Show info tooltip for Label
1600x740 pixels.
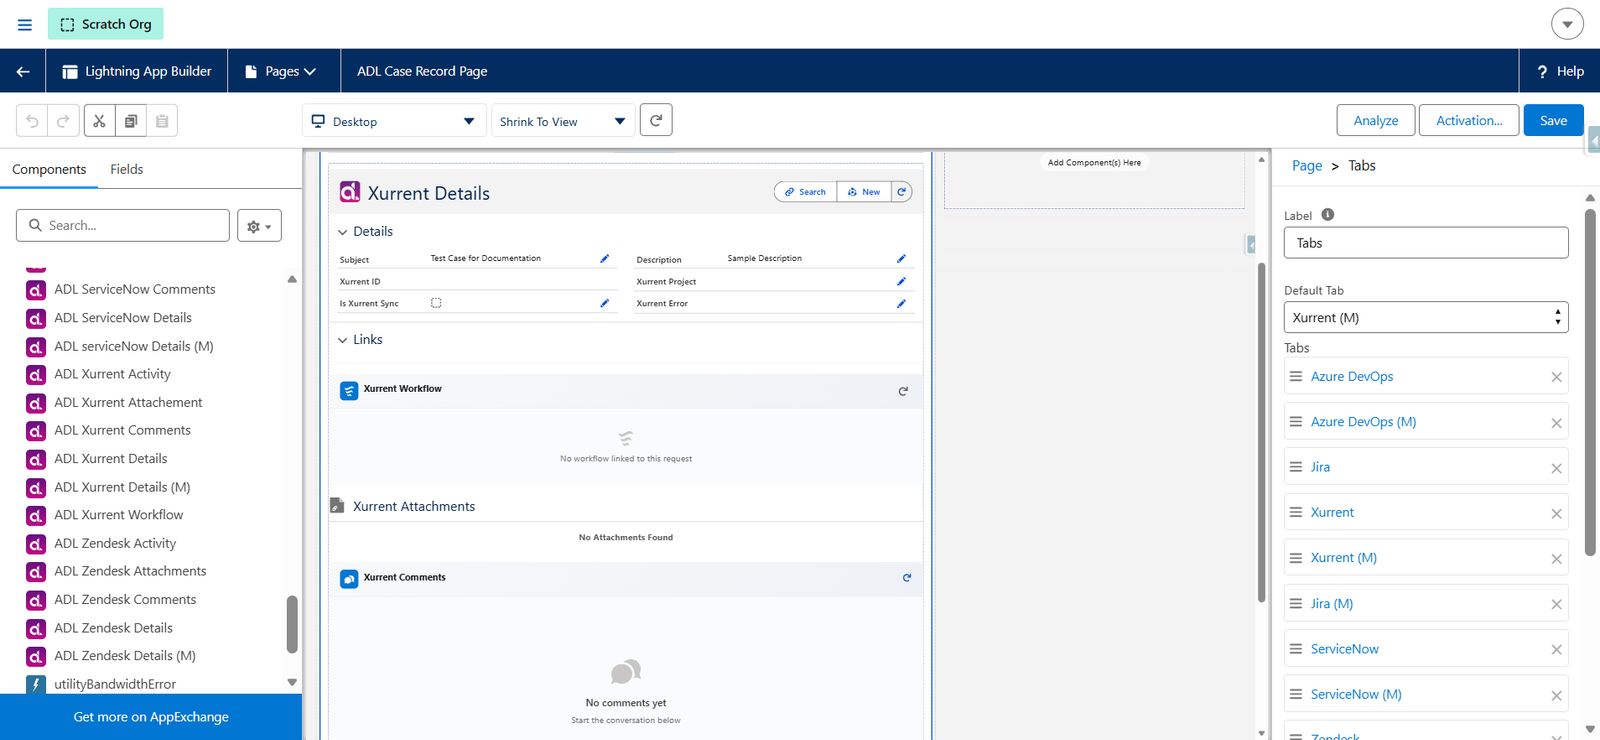[1328, 215]
